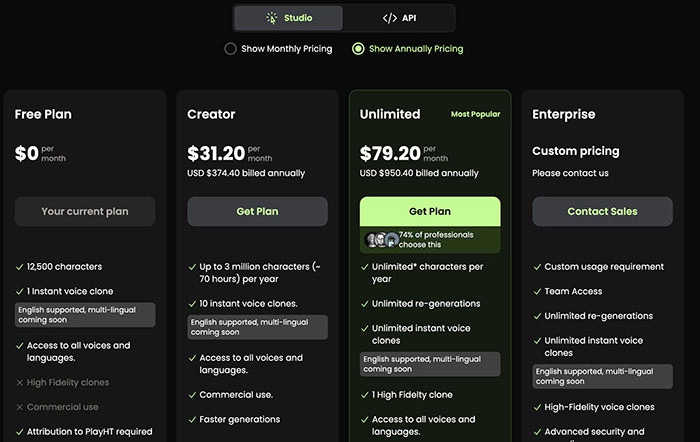Viewport: 700px width, 442px height.
Task: Click the Enterprise plan heading
Action: pos(563,114)
